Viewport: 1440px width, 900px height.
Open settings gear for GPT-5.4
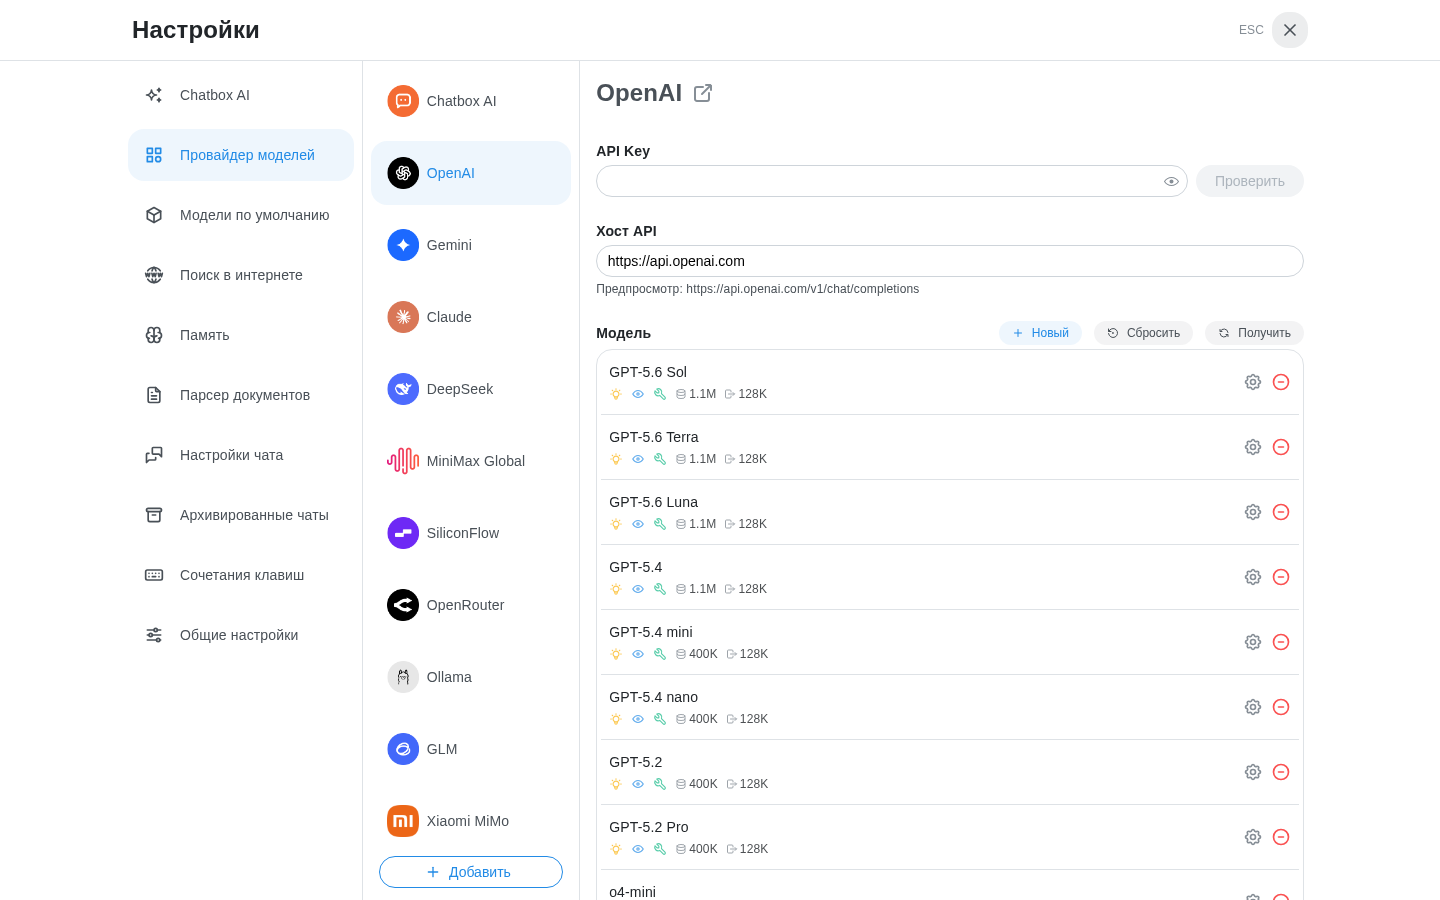tap(1253, 577)
